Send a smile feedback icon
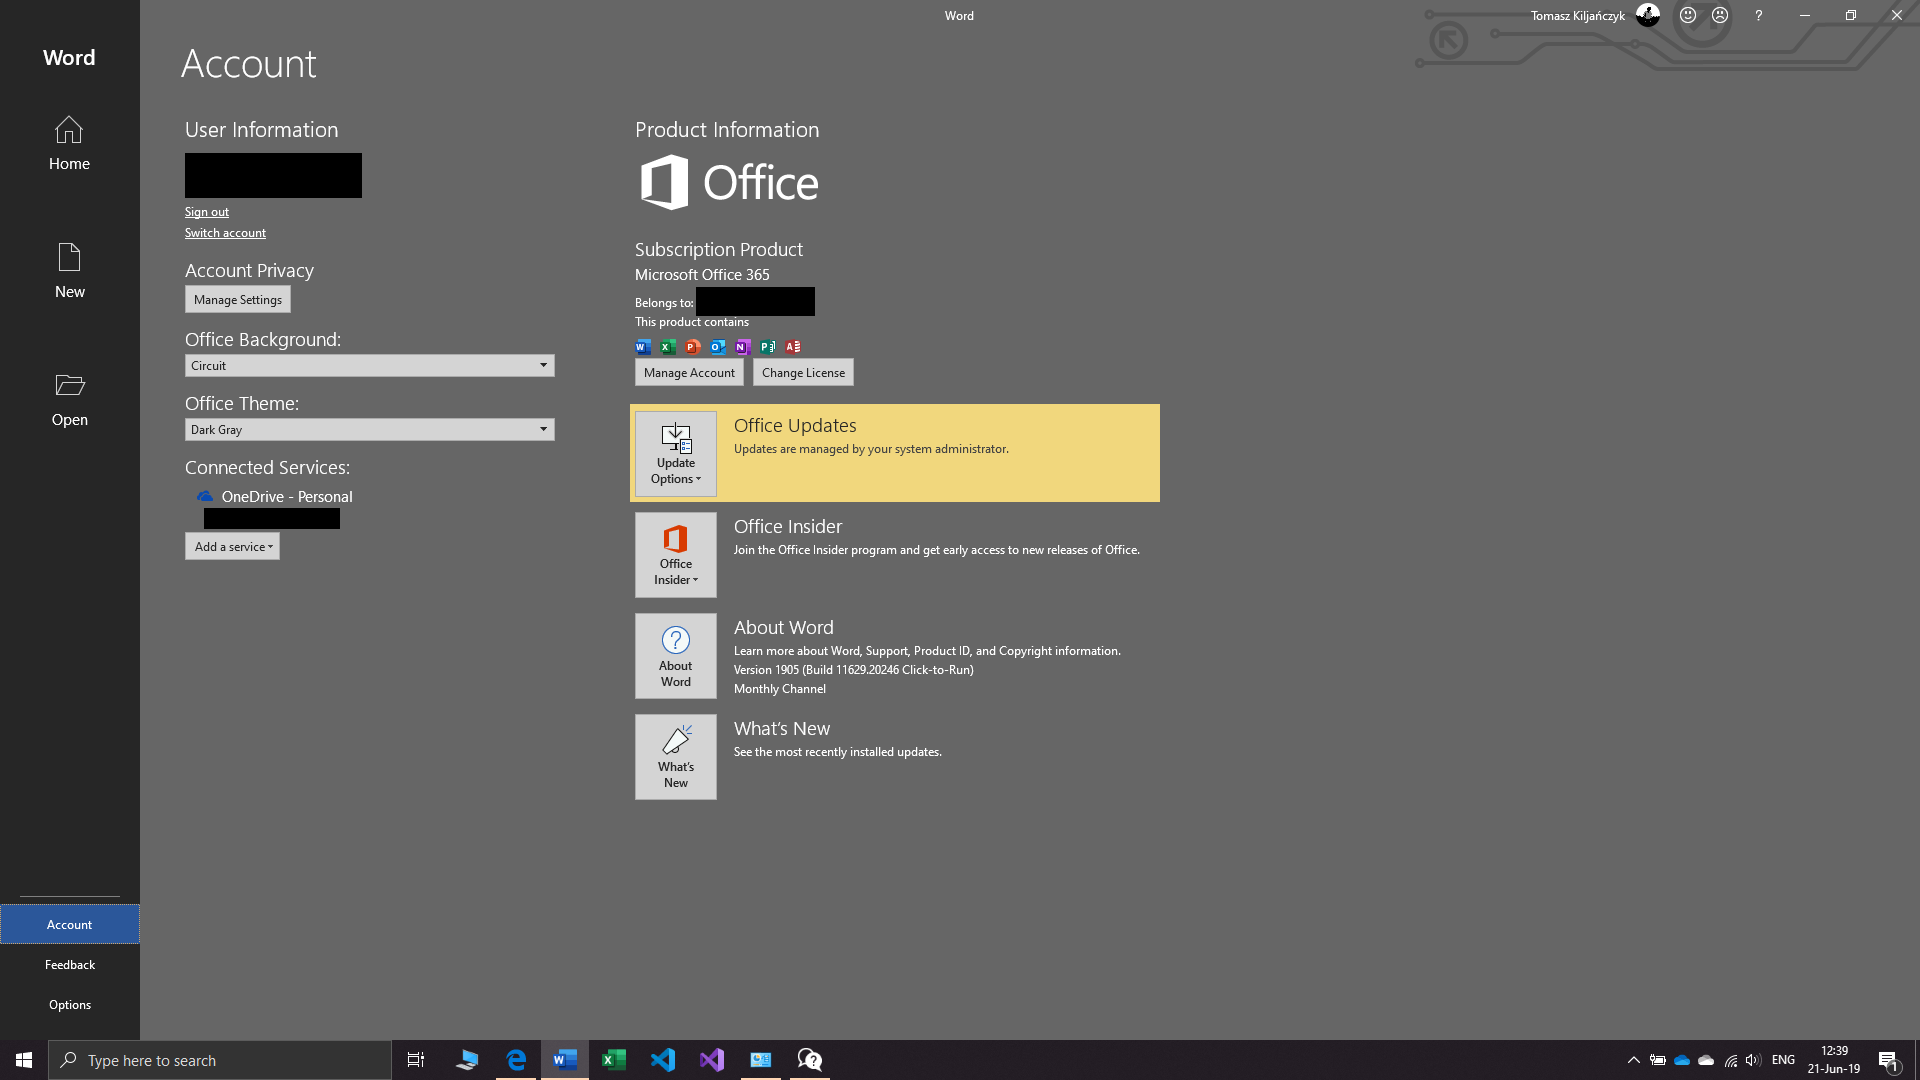Viewport: 1920px width, 1080px height. point(1688,15)
